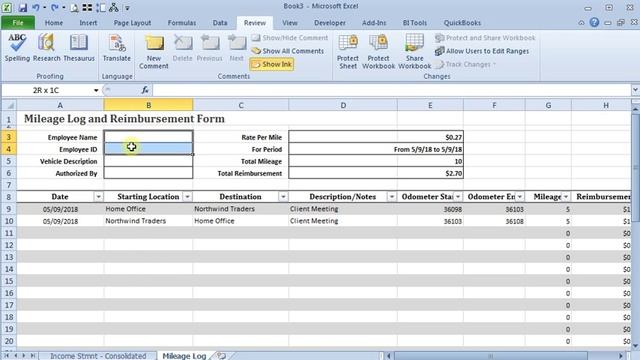Click Protect and Share Workbook
This screenshot has width=640, height=360.
click(485, 38)
